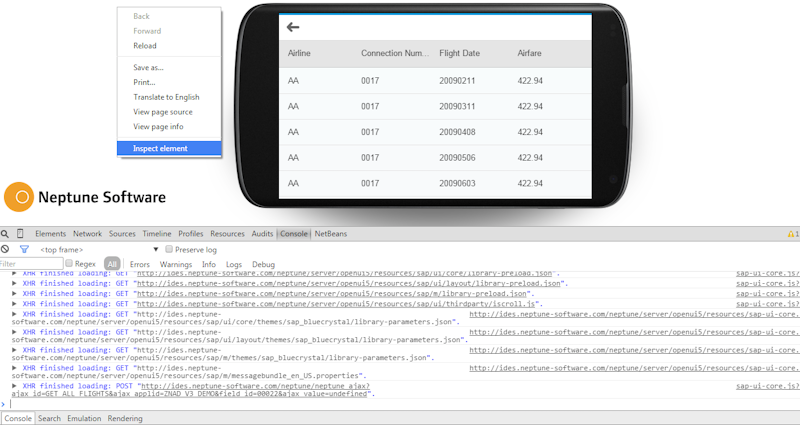Image resolution: width=800 pixels, height=425 pixels.
Task: Click the console Filter input field
Action: click(x=31, y=264)
